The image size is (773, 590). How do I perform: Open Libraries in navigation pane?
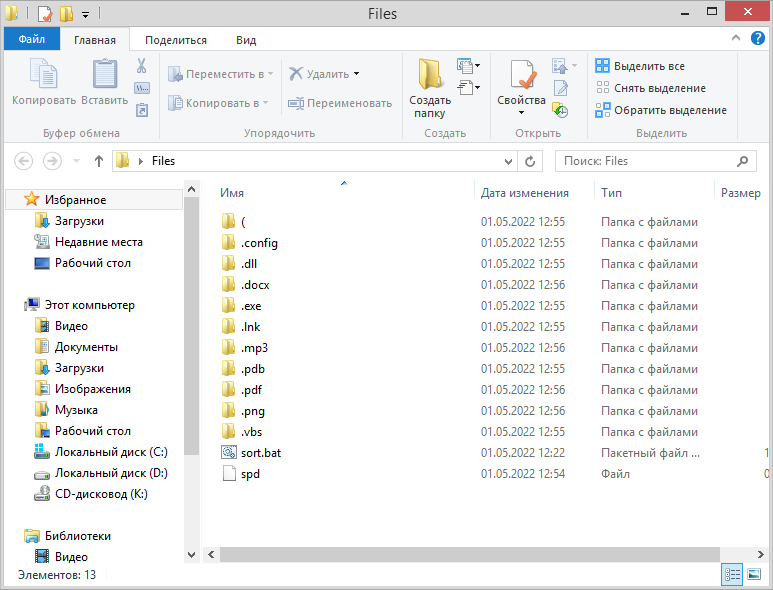(77, 536)
